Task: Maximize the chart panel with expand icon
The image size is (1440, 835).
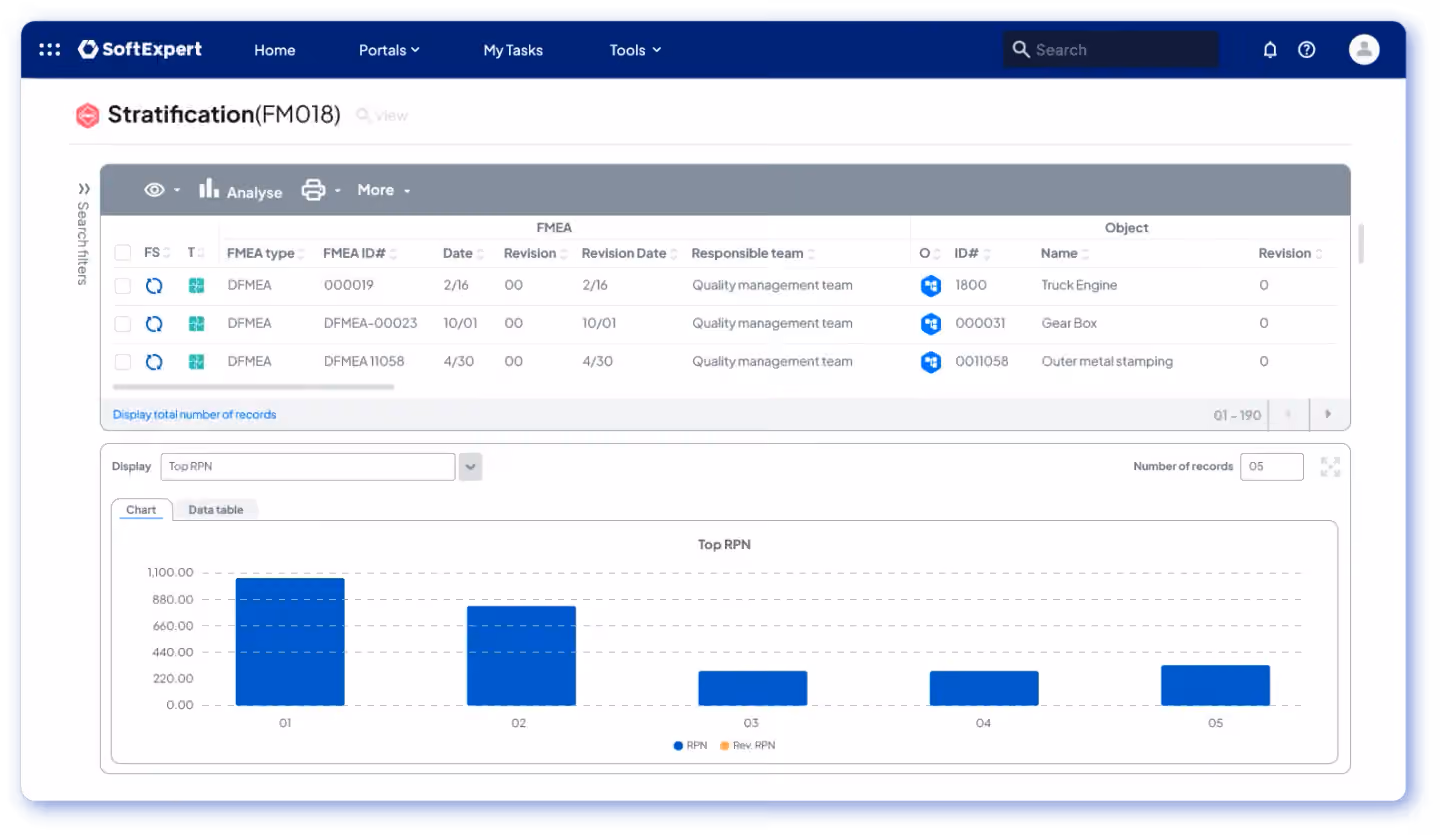Action: point(1330,467)
